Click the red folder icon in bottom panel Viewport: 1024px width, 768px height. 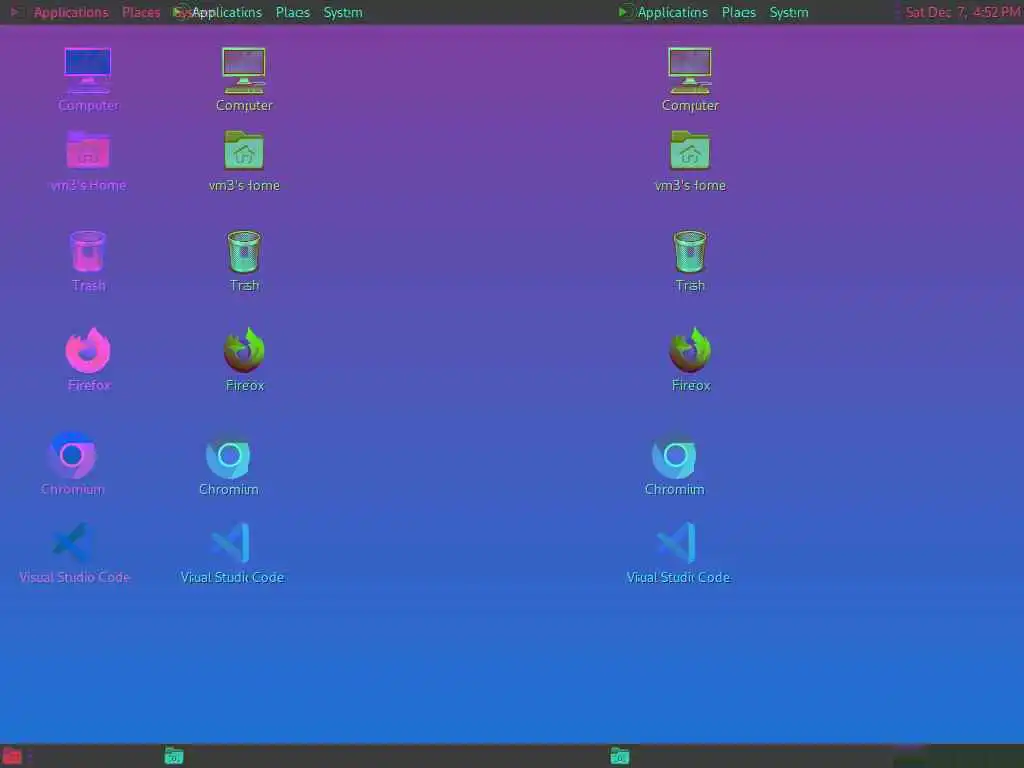[x=12, y=756]
